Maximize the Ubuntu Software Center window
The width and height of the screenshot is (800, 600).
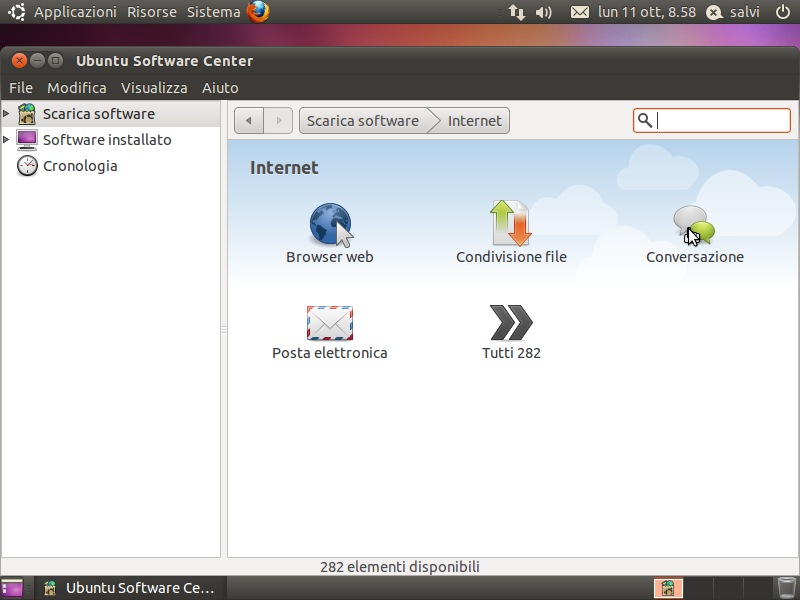click(x=55, y=61)
